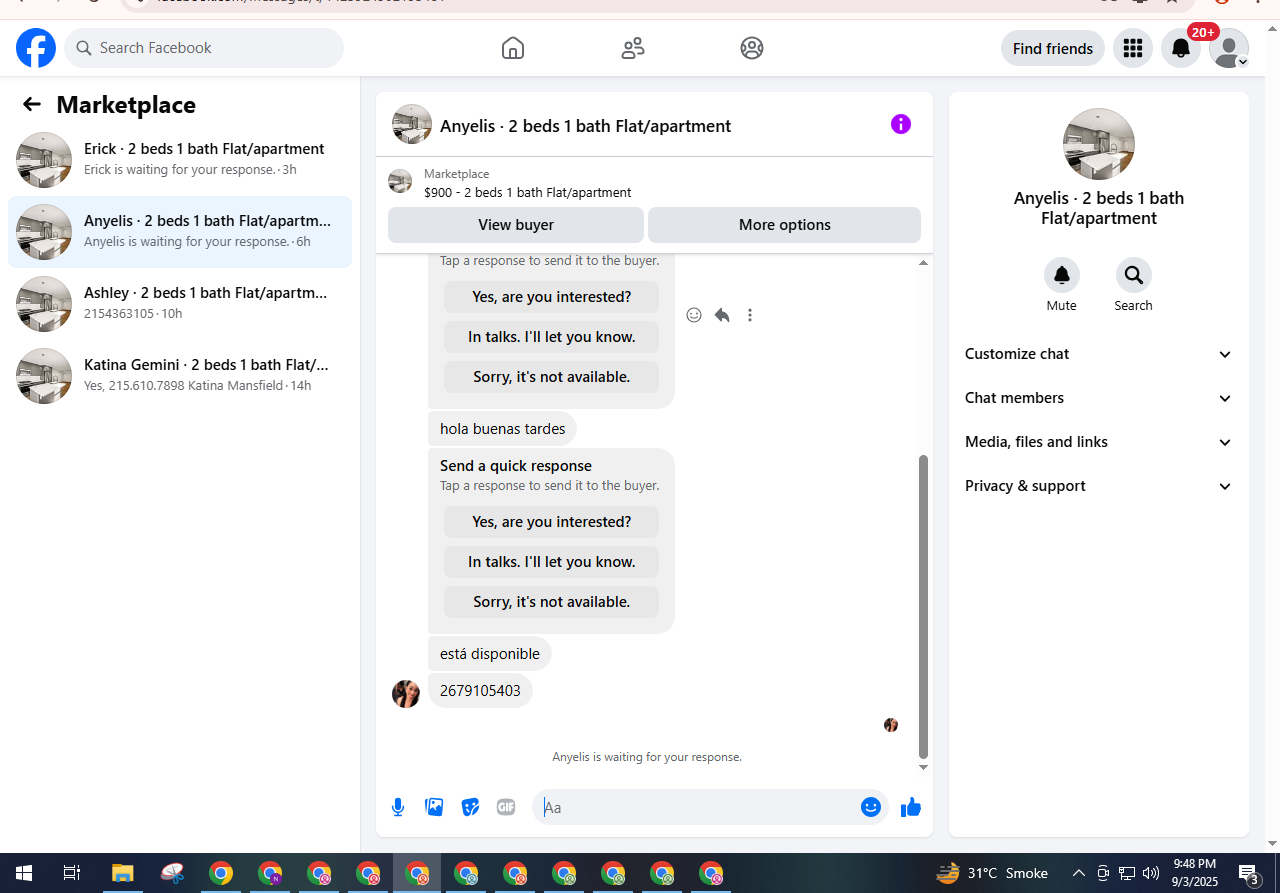Open the Katina Gemini conversation

[180, 376]
